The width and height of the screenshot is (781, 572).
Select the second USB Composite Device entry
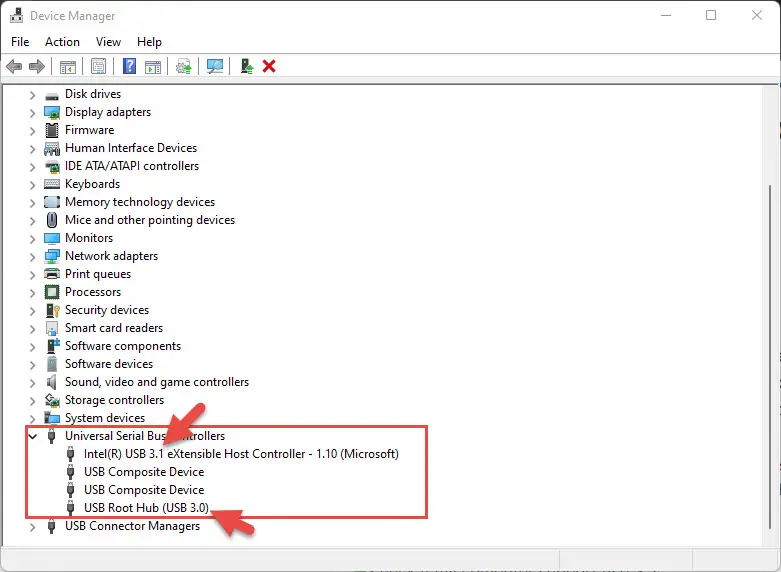[x=144, y=490]
